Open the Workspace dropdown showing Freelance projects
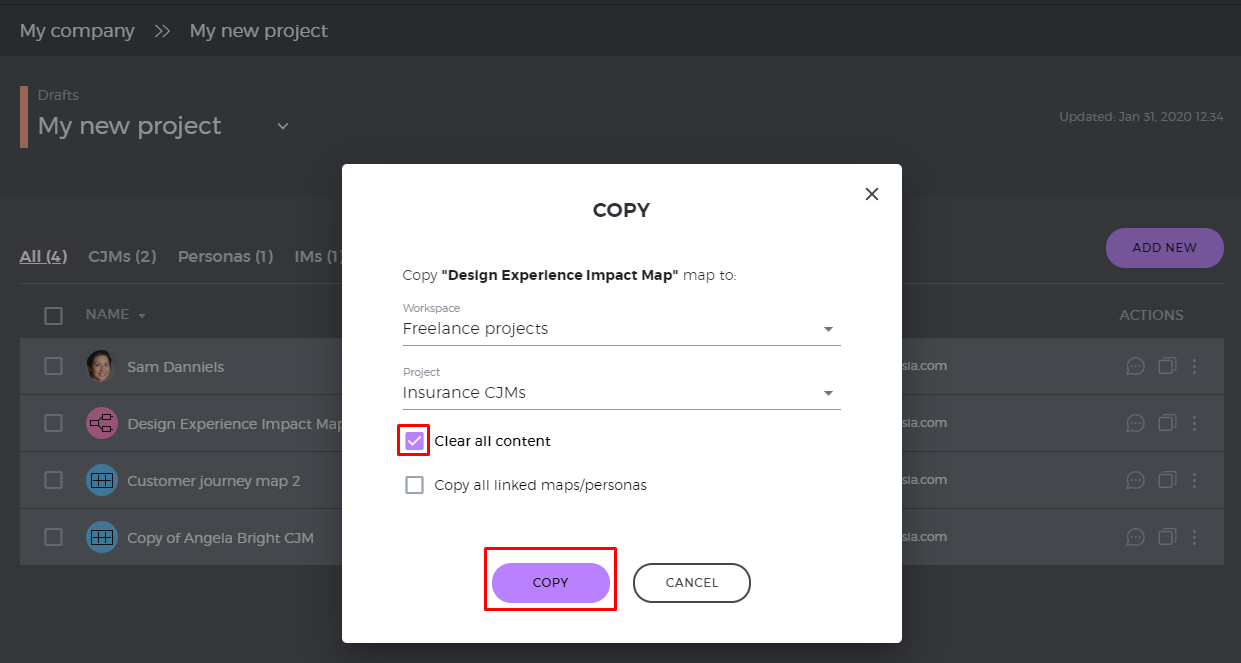1241x663 pixels. coord(621,329)
